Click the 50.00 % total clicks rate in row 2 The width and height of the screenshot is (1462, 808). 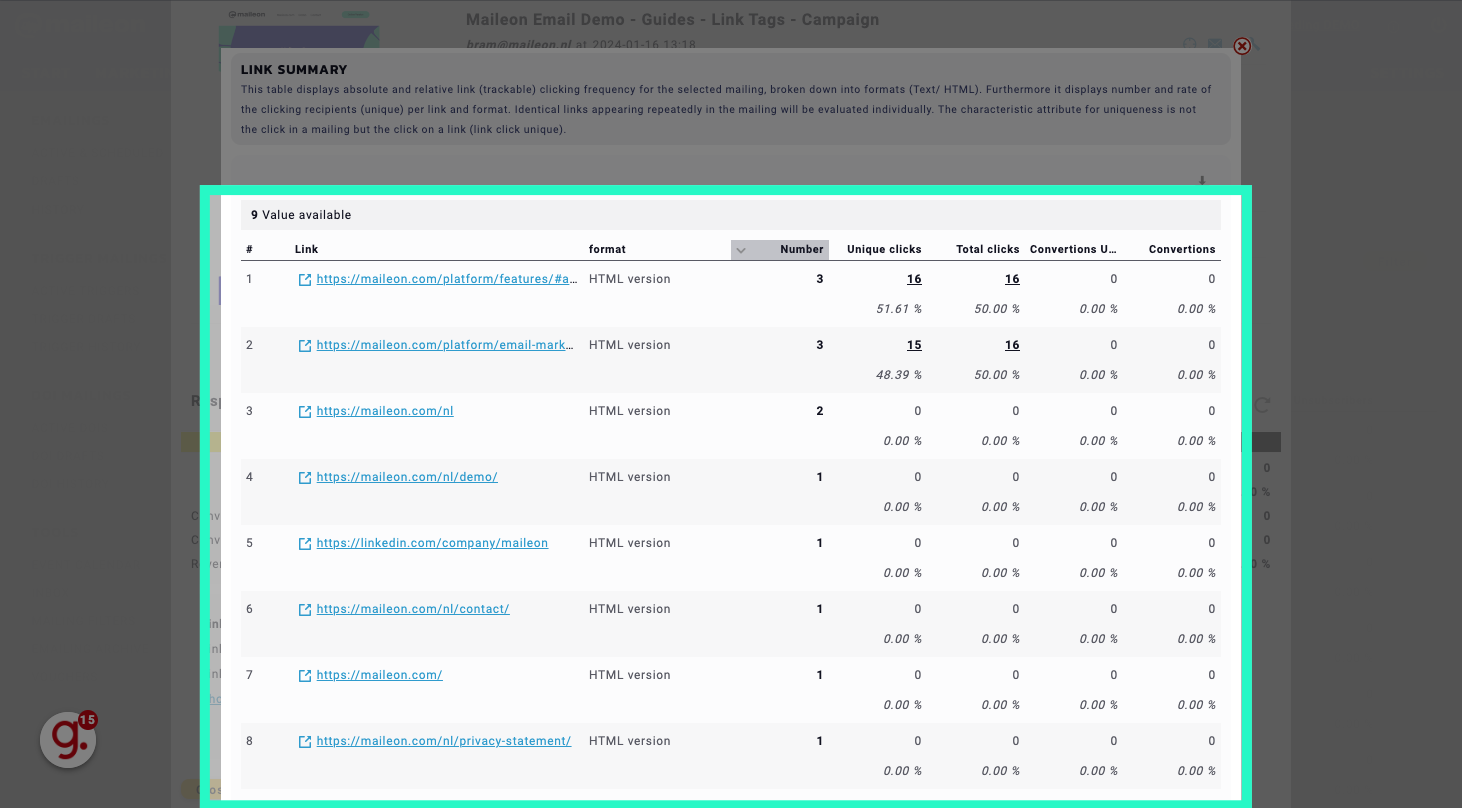coord(997,375)
